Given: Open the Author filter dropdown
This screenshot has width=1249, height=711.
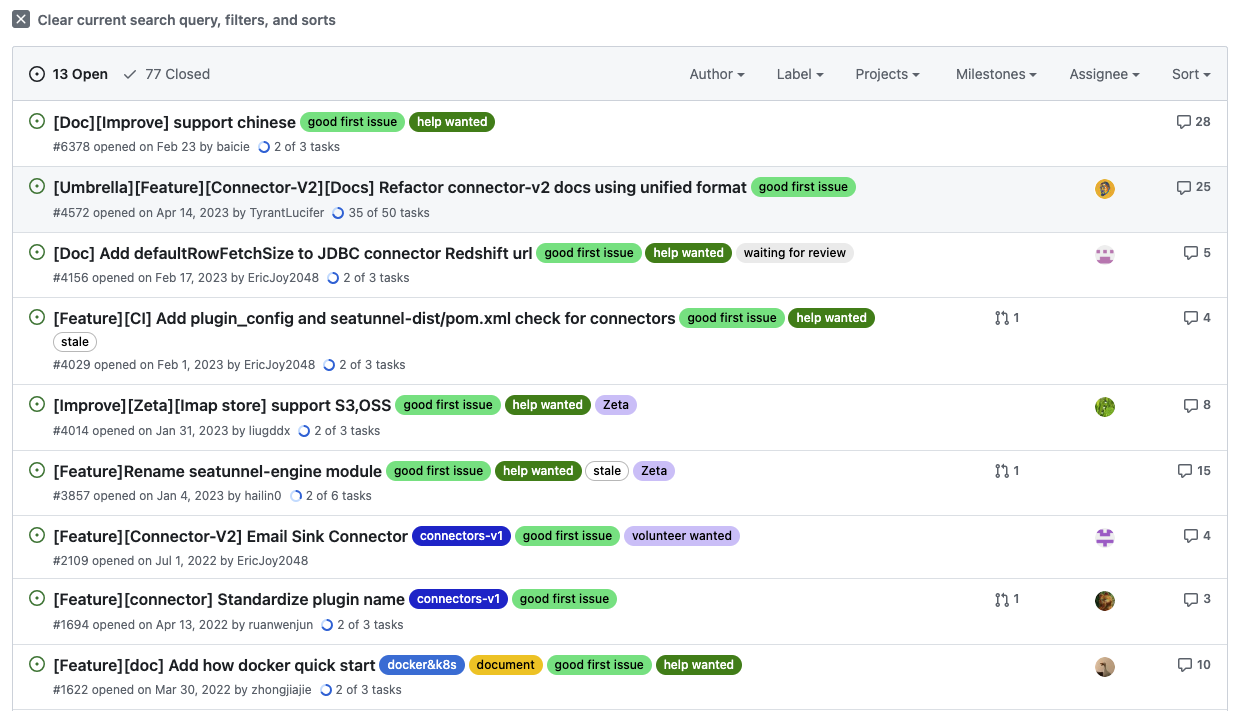Looking at the screenshot, I should [717, 74].
